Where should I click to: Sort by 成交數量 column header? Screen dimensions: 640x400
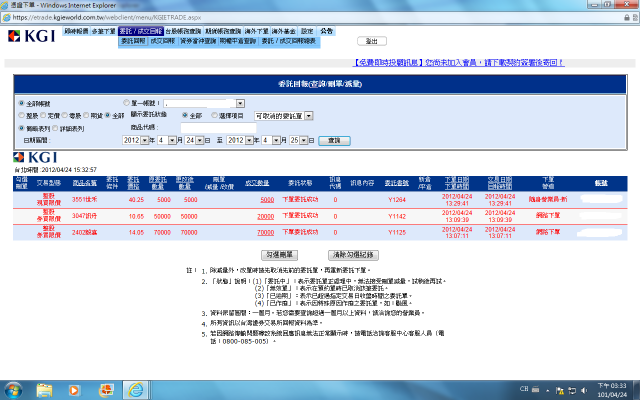257,183
